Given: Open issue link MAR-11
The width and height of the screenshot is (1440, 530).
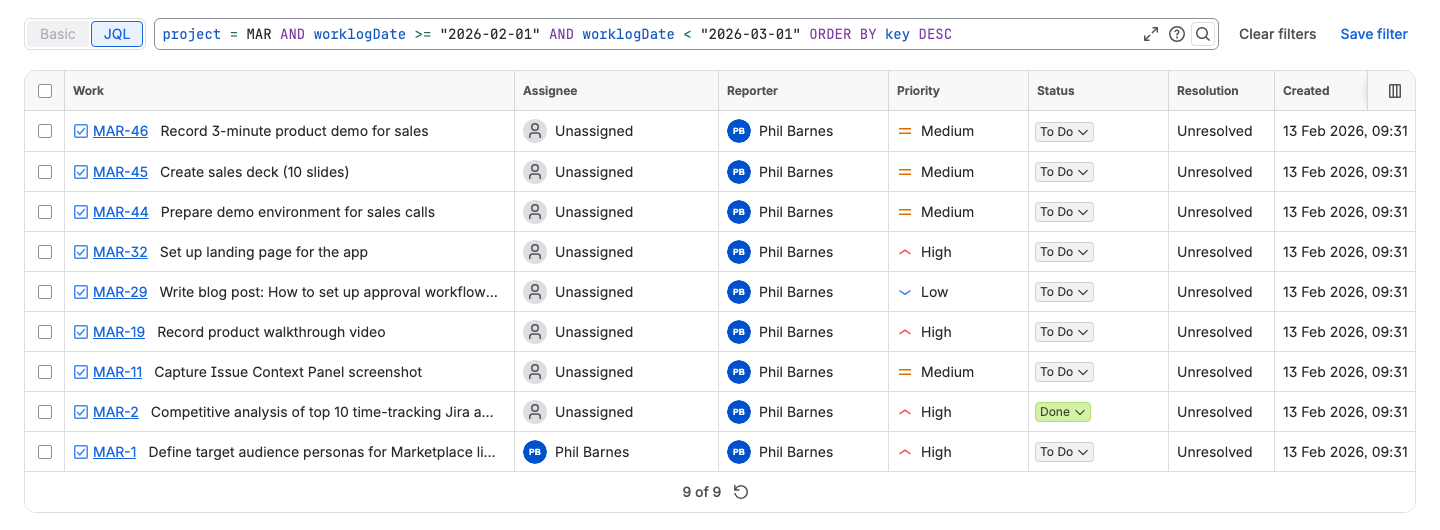Looking at the screenshot, I should tap(117, 372).
